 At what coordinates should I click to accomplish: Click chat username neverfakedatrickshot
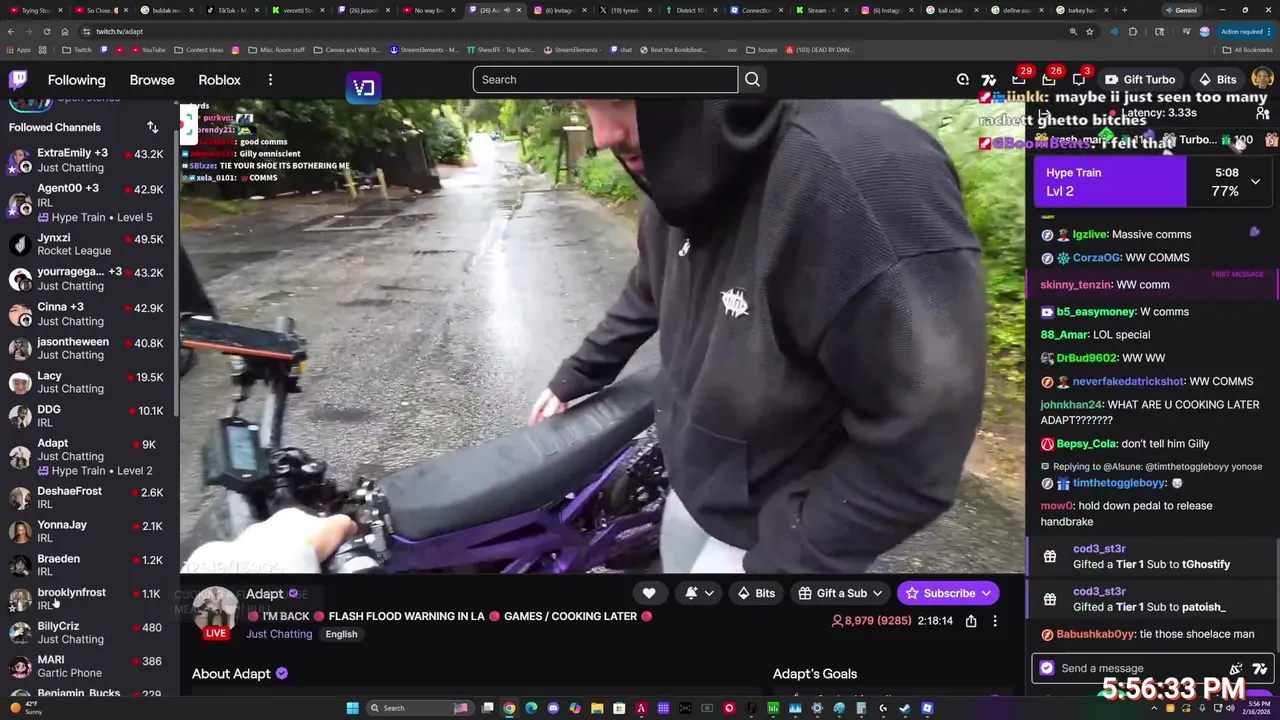[x=1128, y=381]
